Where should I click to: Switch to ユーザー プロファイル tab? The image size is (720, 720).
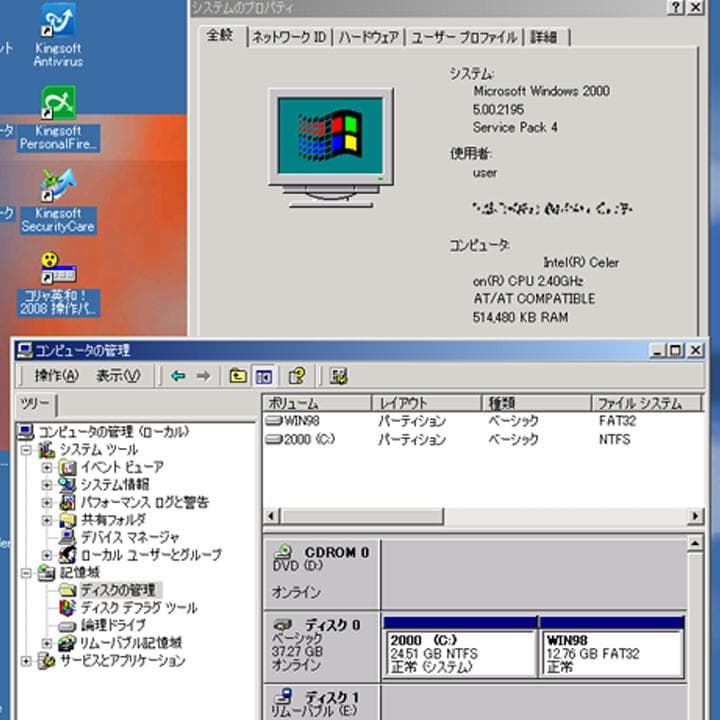[x=464, y=37]
